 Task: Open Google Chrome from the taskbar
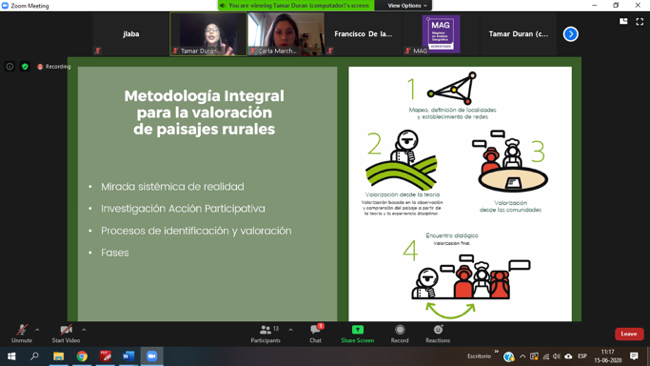point(82,356)
